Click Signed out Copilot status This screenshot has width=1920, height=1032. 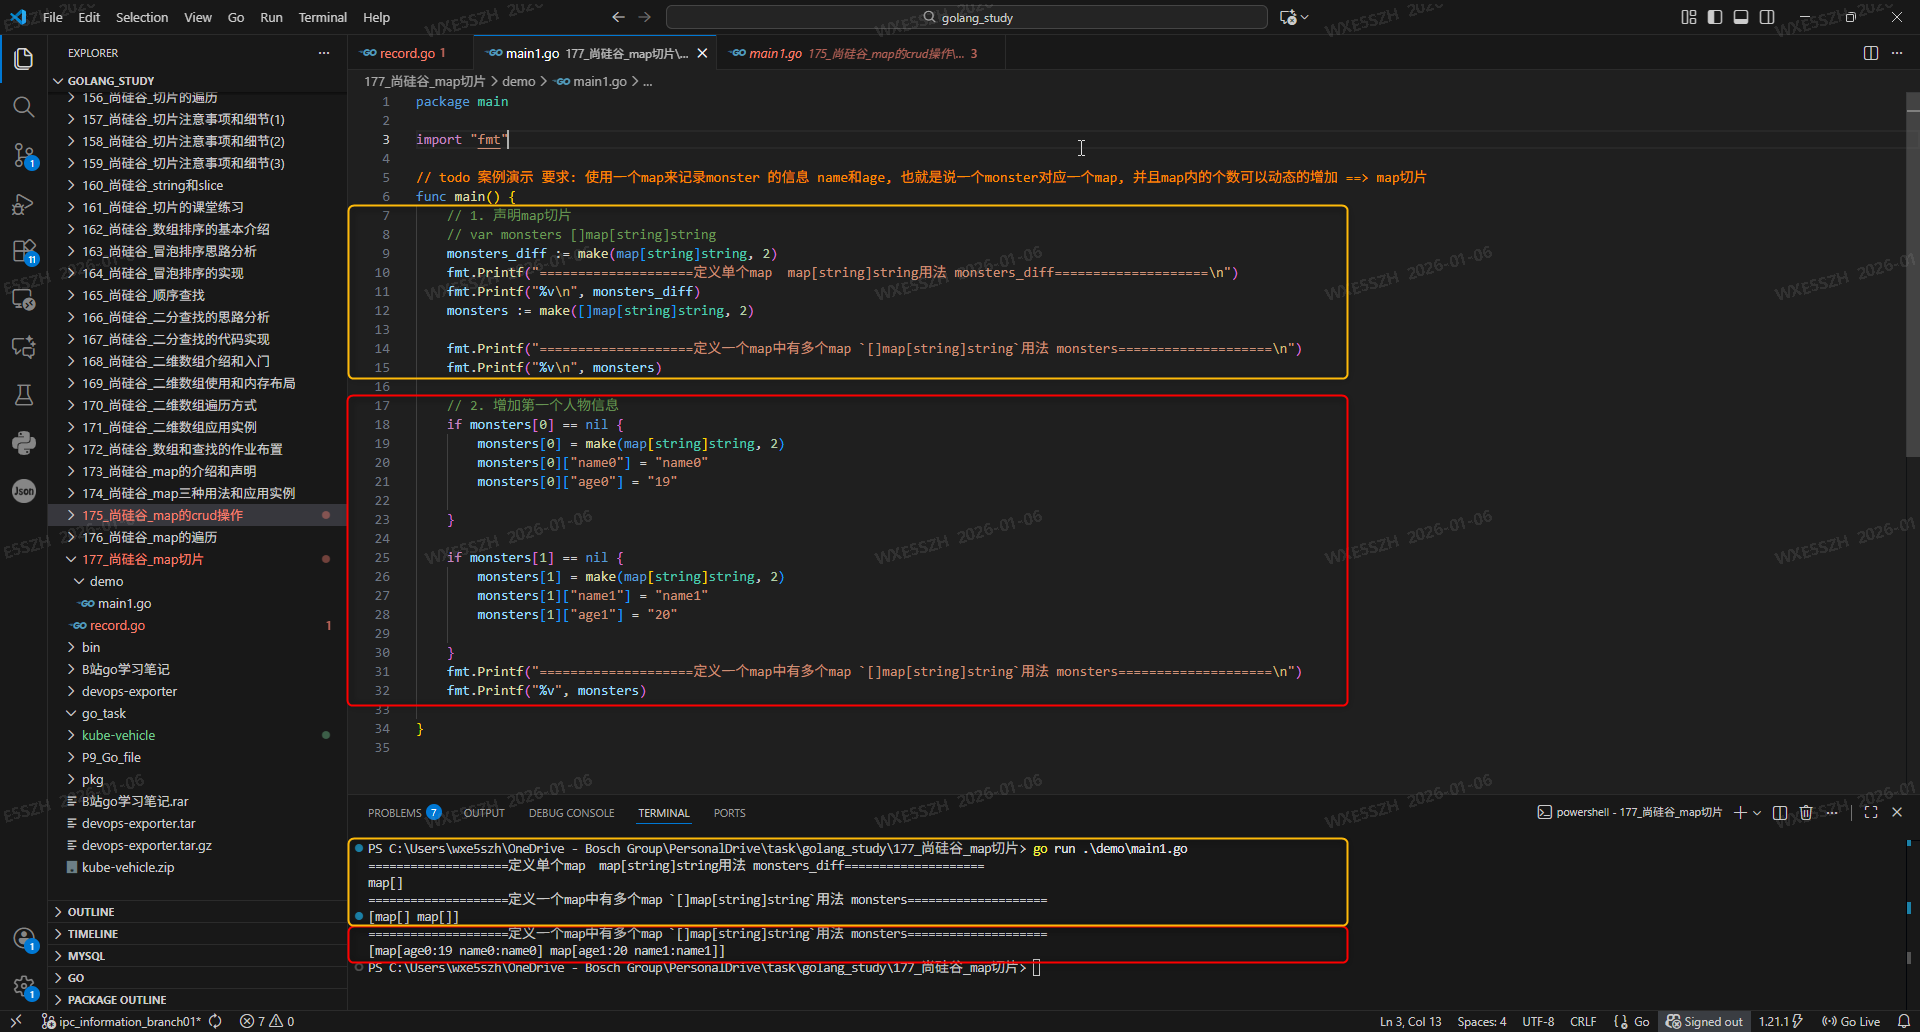[1704, 1021]
